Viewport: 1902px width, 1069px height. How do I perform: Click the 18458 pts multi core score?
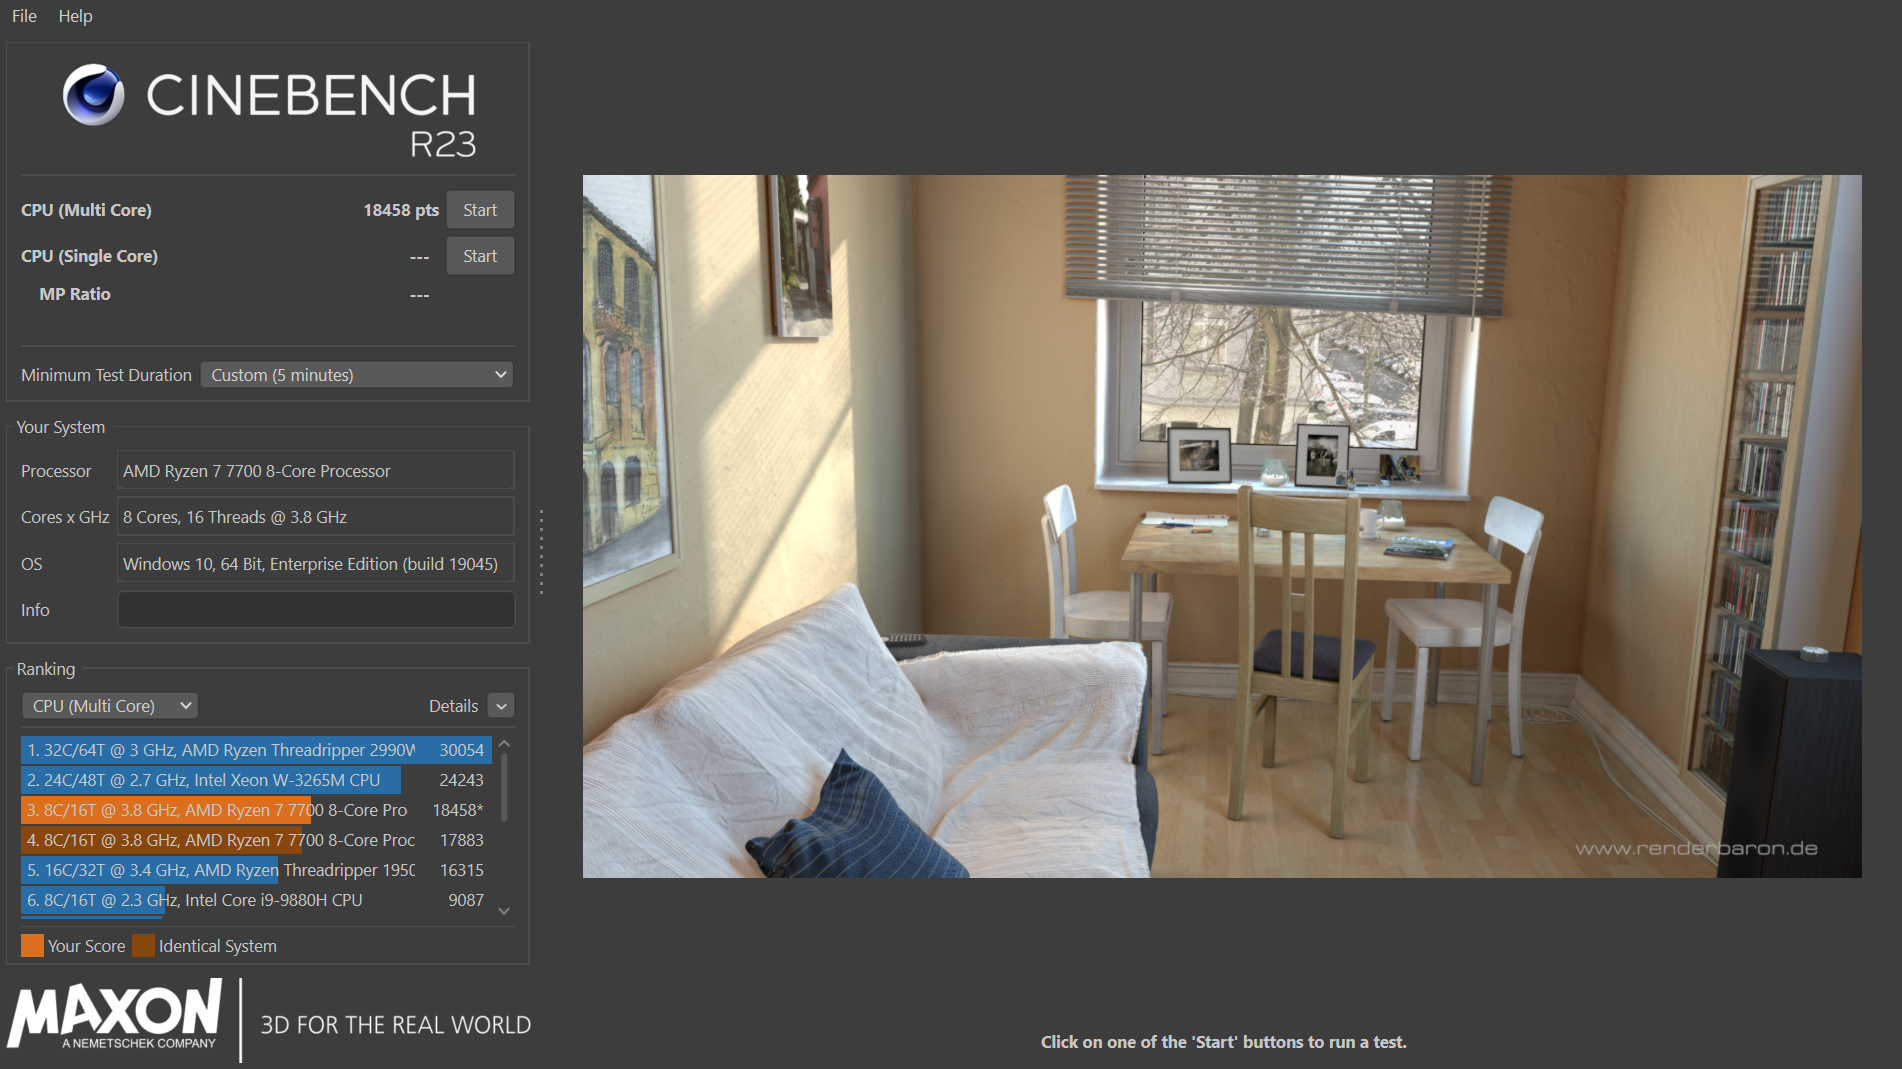tap(401, 210)
